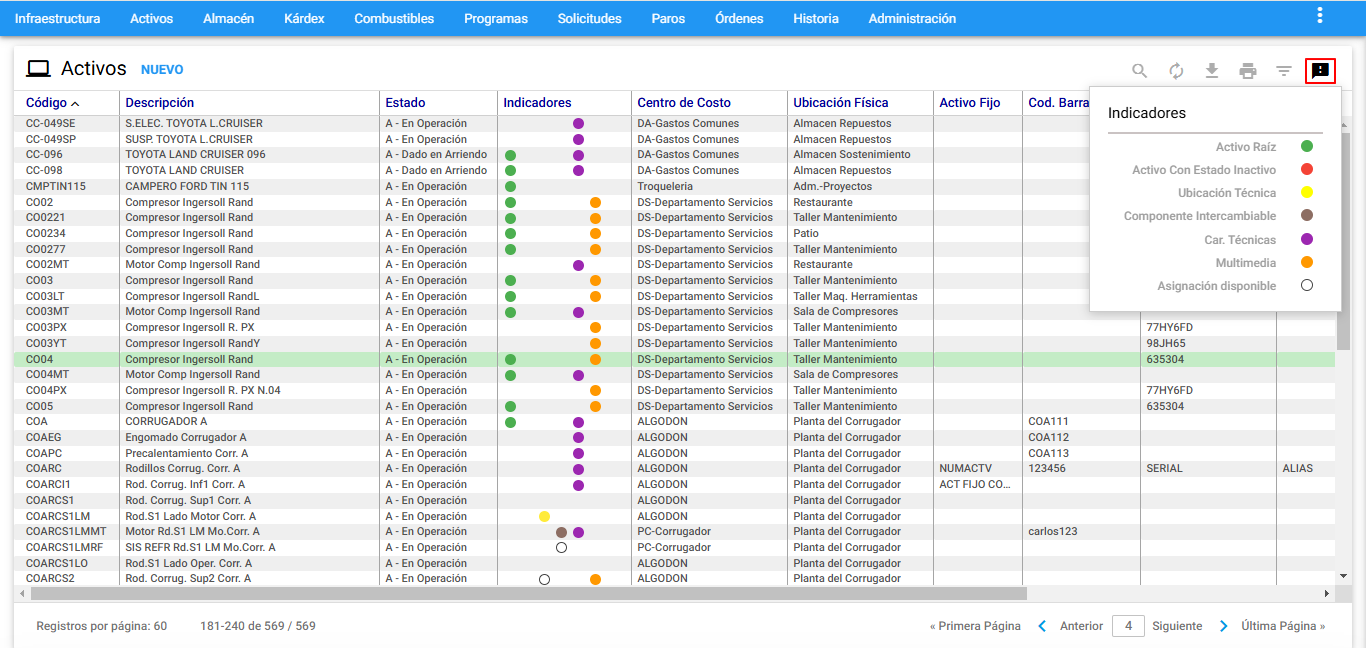The image size is (1366, 648).
Task: Click the Registros por página: 60 text
Action: (x=102, y=626)
